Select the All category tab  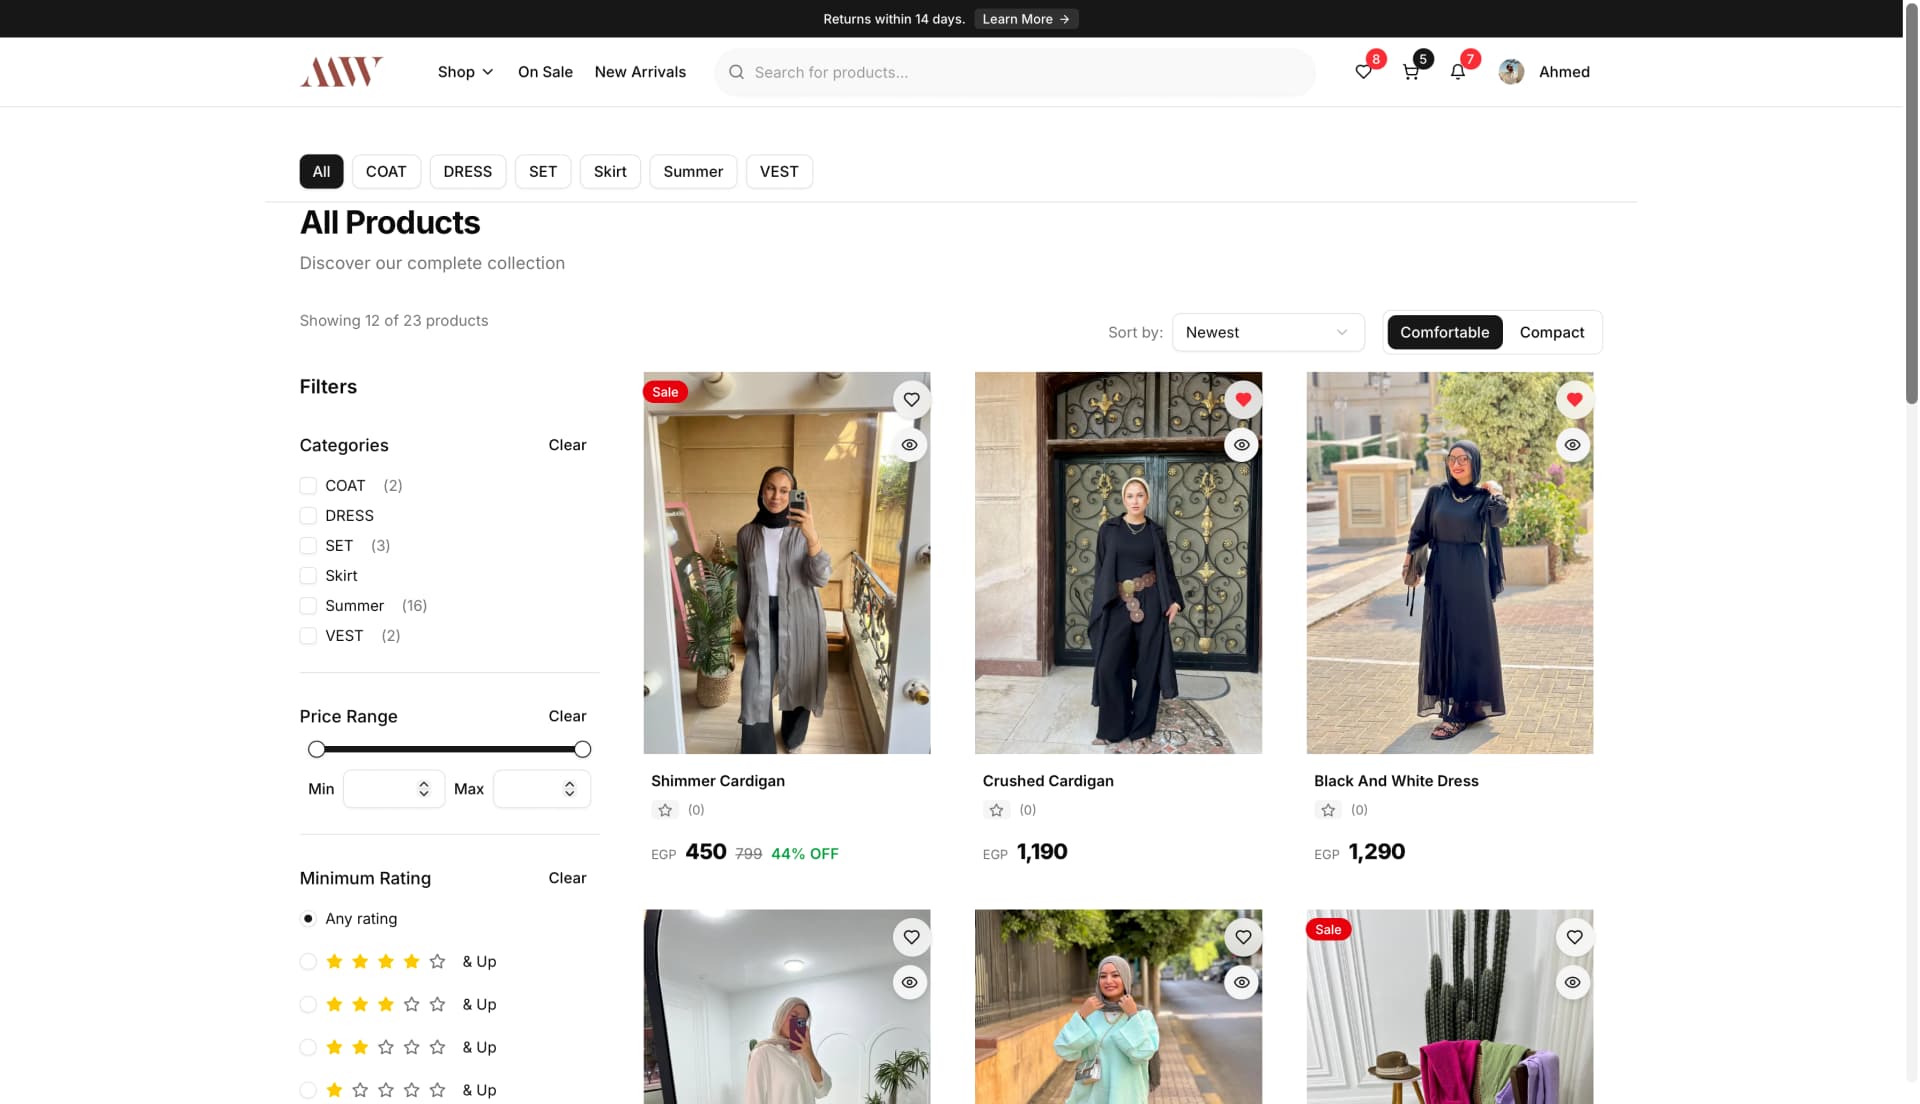pyautogui.click(x=321, y=172)
